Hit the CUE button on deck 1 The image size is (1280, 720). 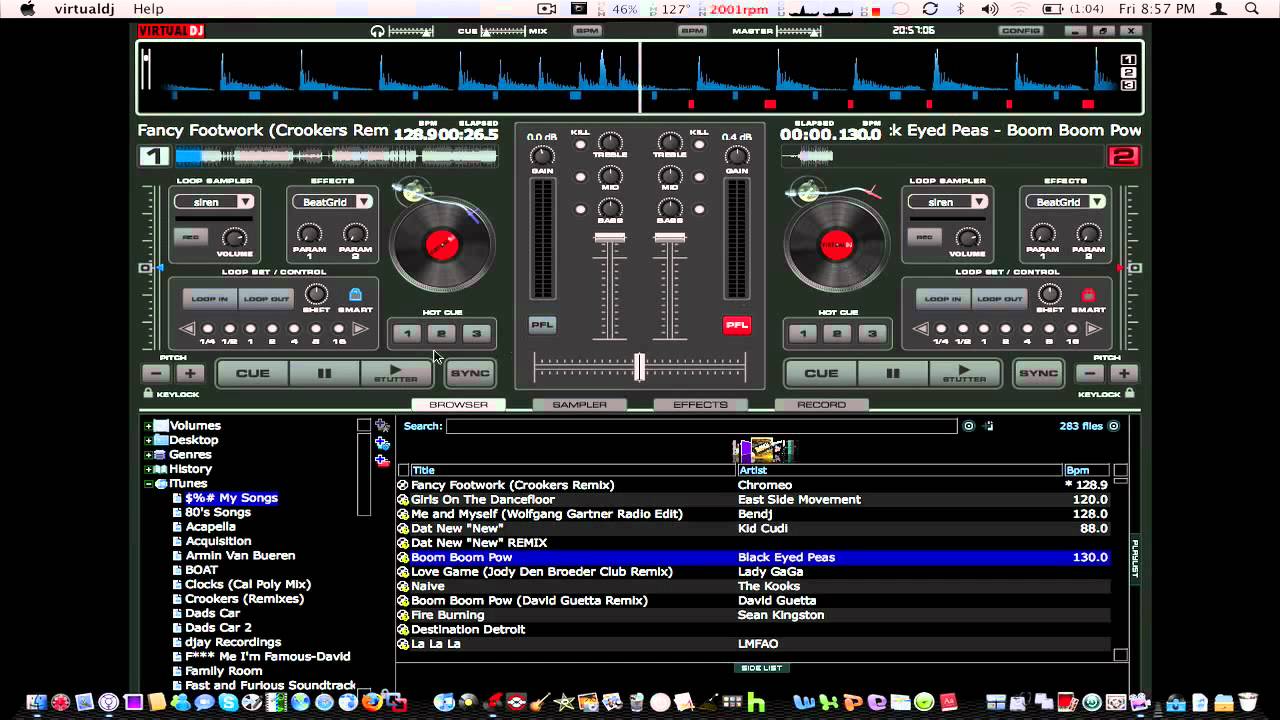(252, 374)
